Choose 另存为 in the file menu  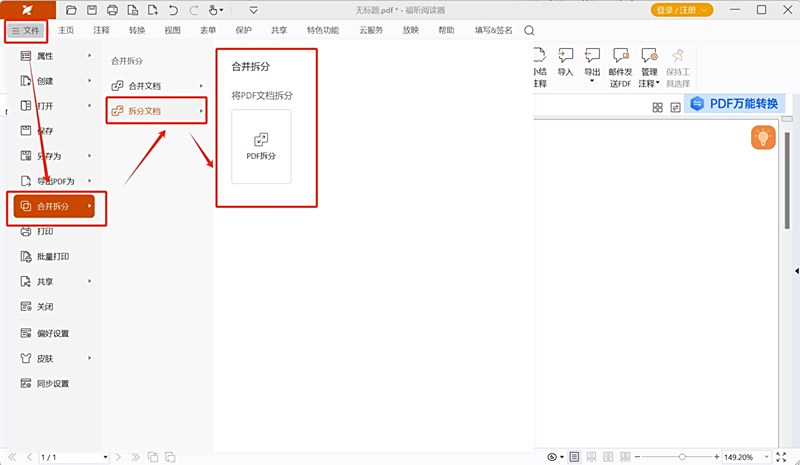tap(56, 156)
